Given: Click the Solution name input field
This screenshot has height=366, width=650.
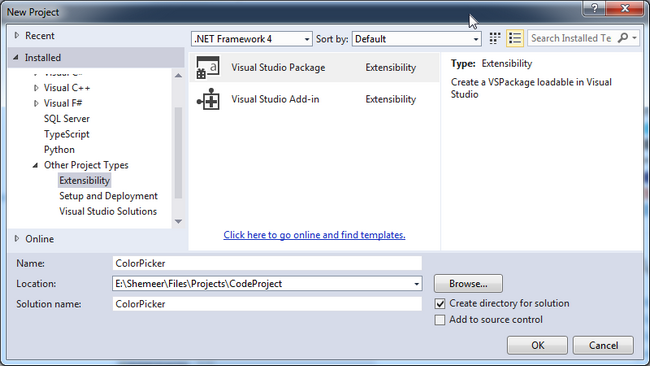Looking at the screenshot, I should click(x=267, y=304).
